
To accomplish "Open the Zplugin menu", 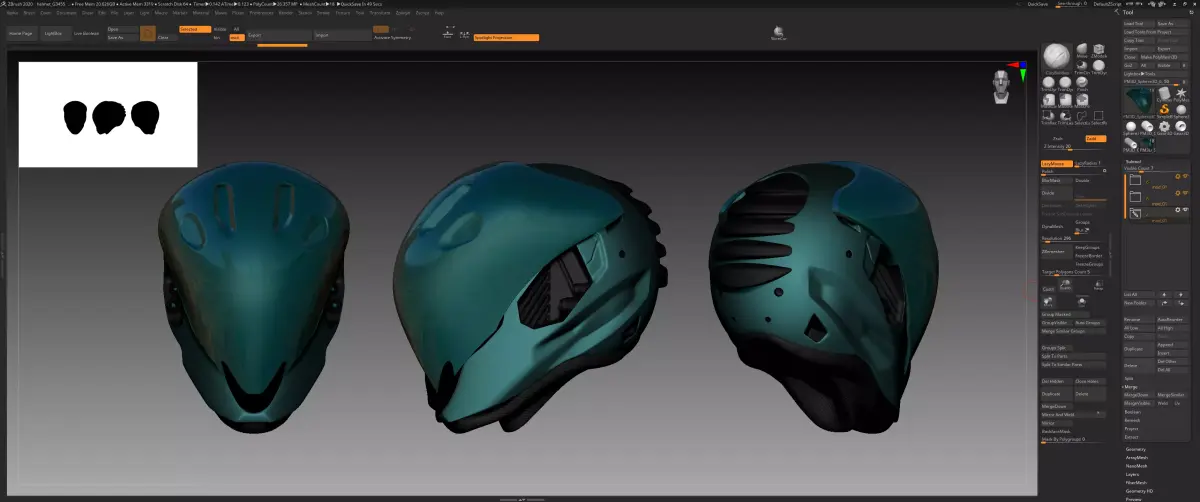I will pos(403,12).
